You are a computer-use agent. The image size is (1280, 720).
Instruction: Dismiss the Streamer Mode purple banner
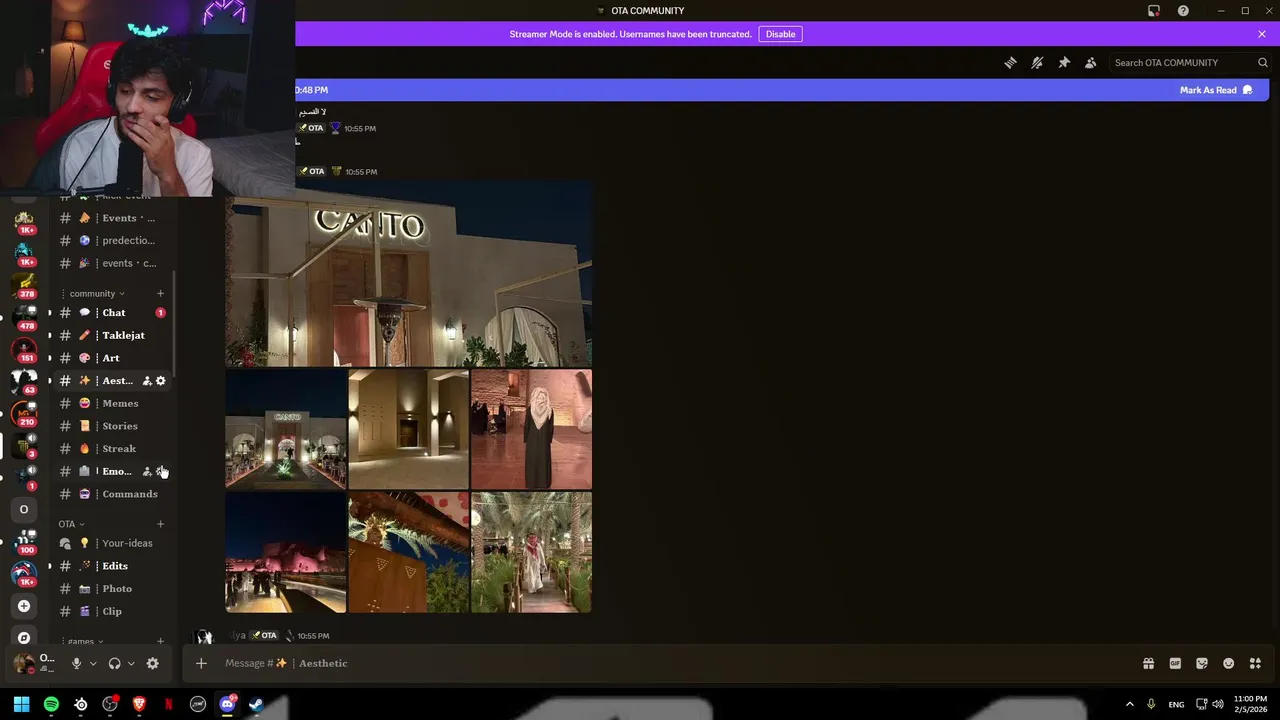(x=1262, y=34)
